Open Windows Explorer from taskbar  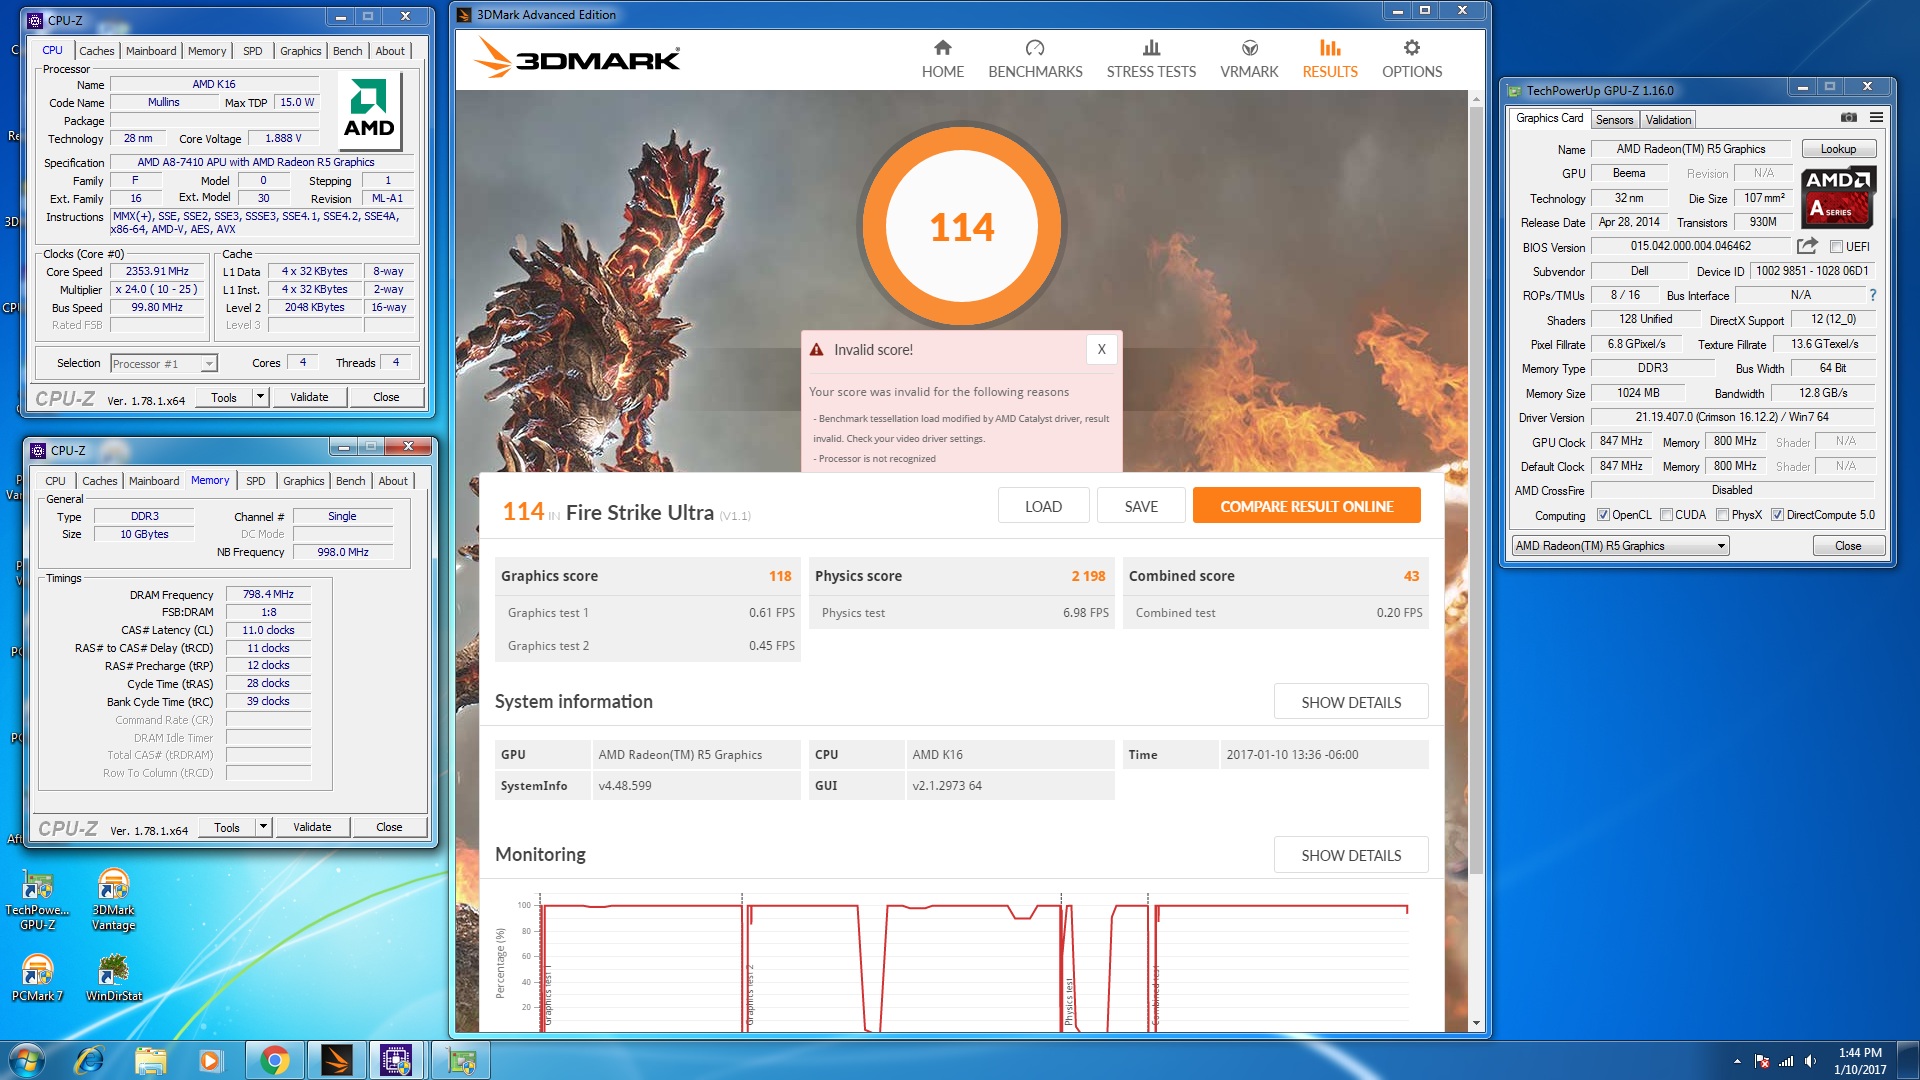[150, 1060]
